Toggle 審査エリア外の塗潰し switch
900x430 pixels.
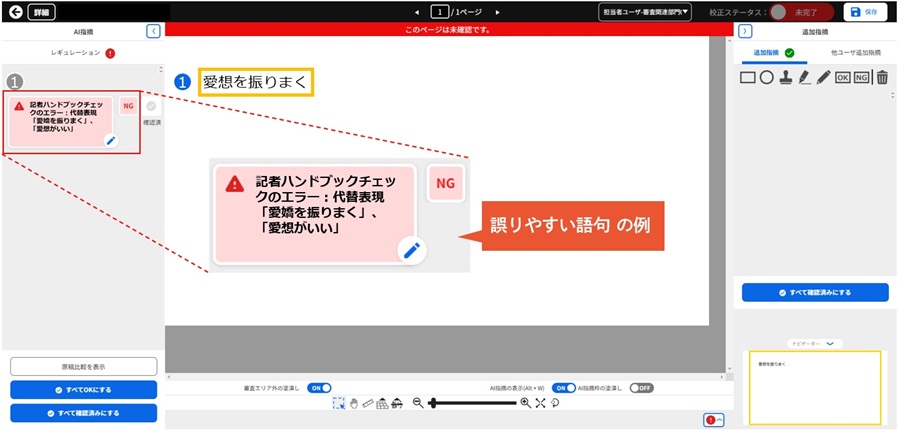pos(319,387)
